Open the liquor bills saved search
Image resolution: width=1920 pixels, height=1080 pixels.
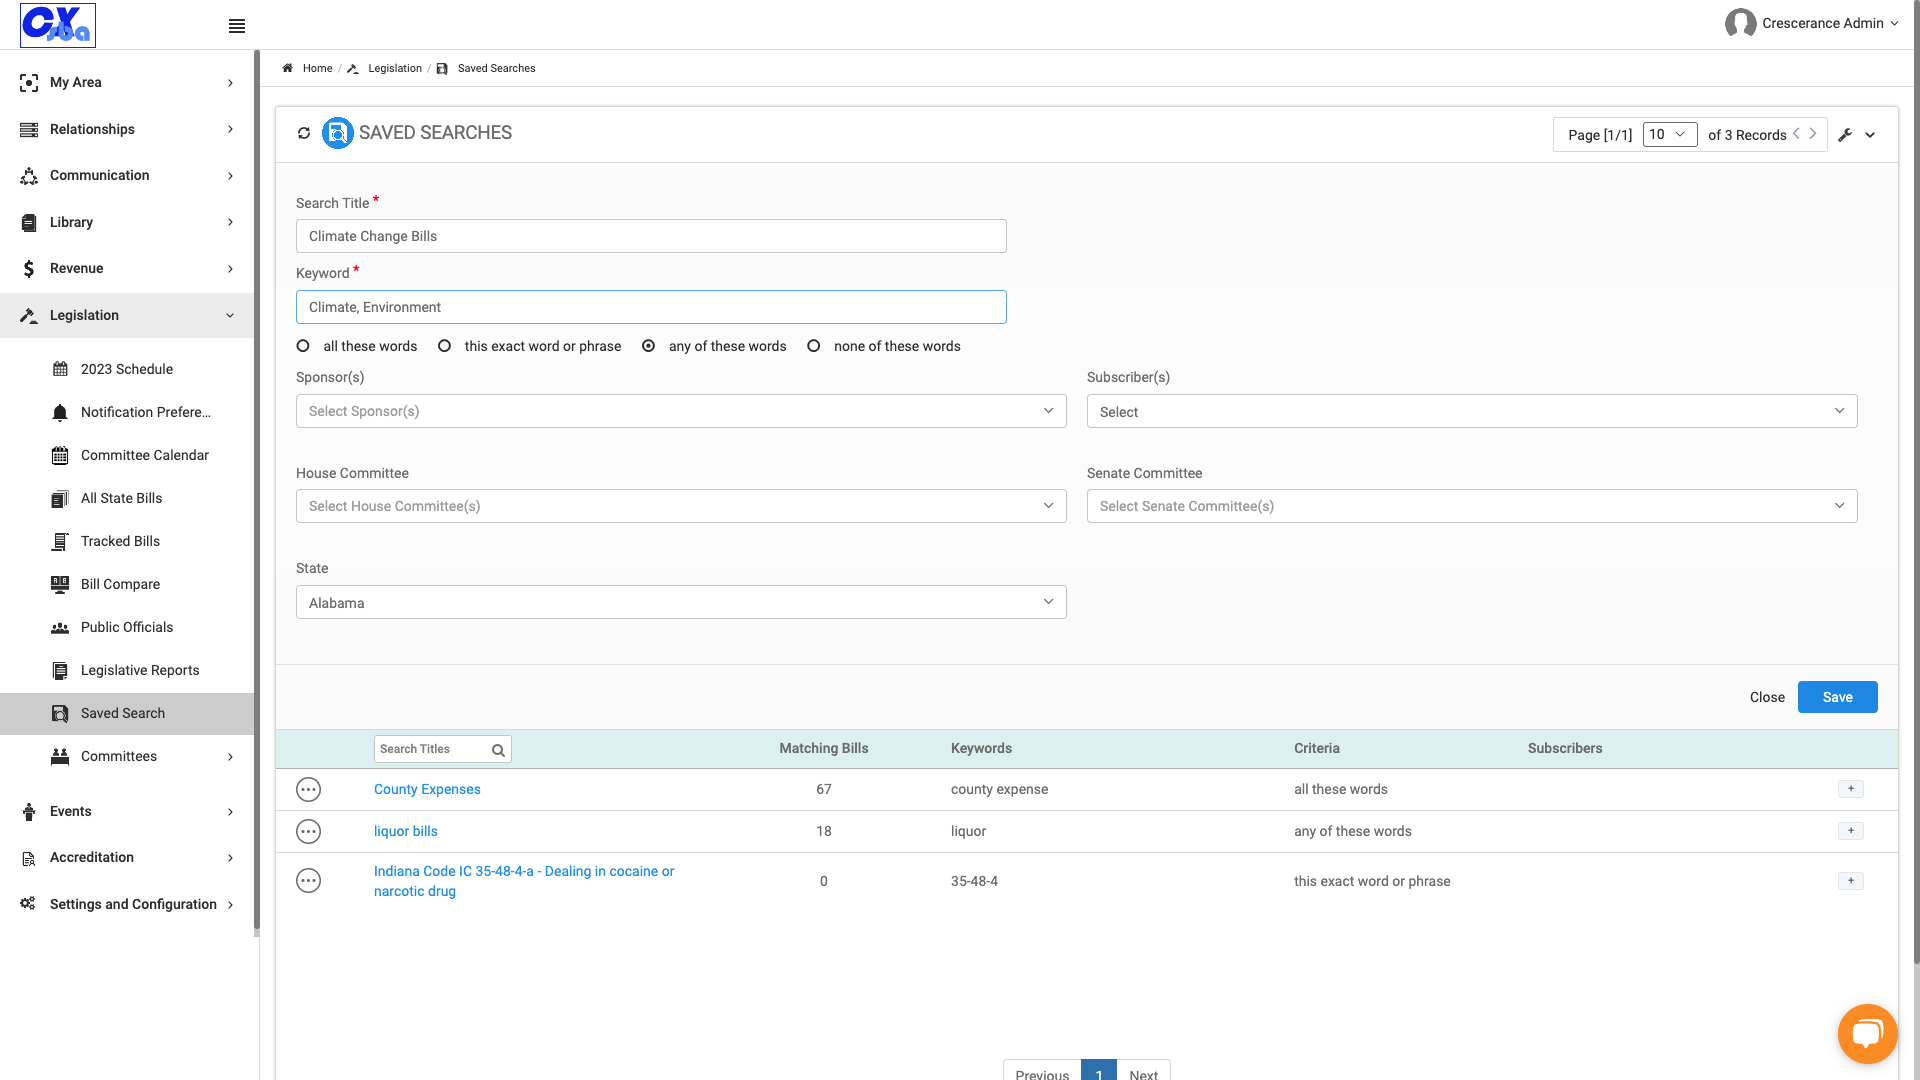click(406, 831)
